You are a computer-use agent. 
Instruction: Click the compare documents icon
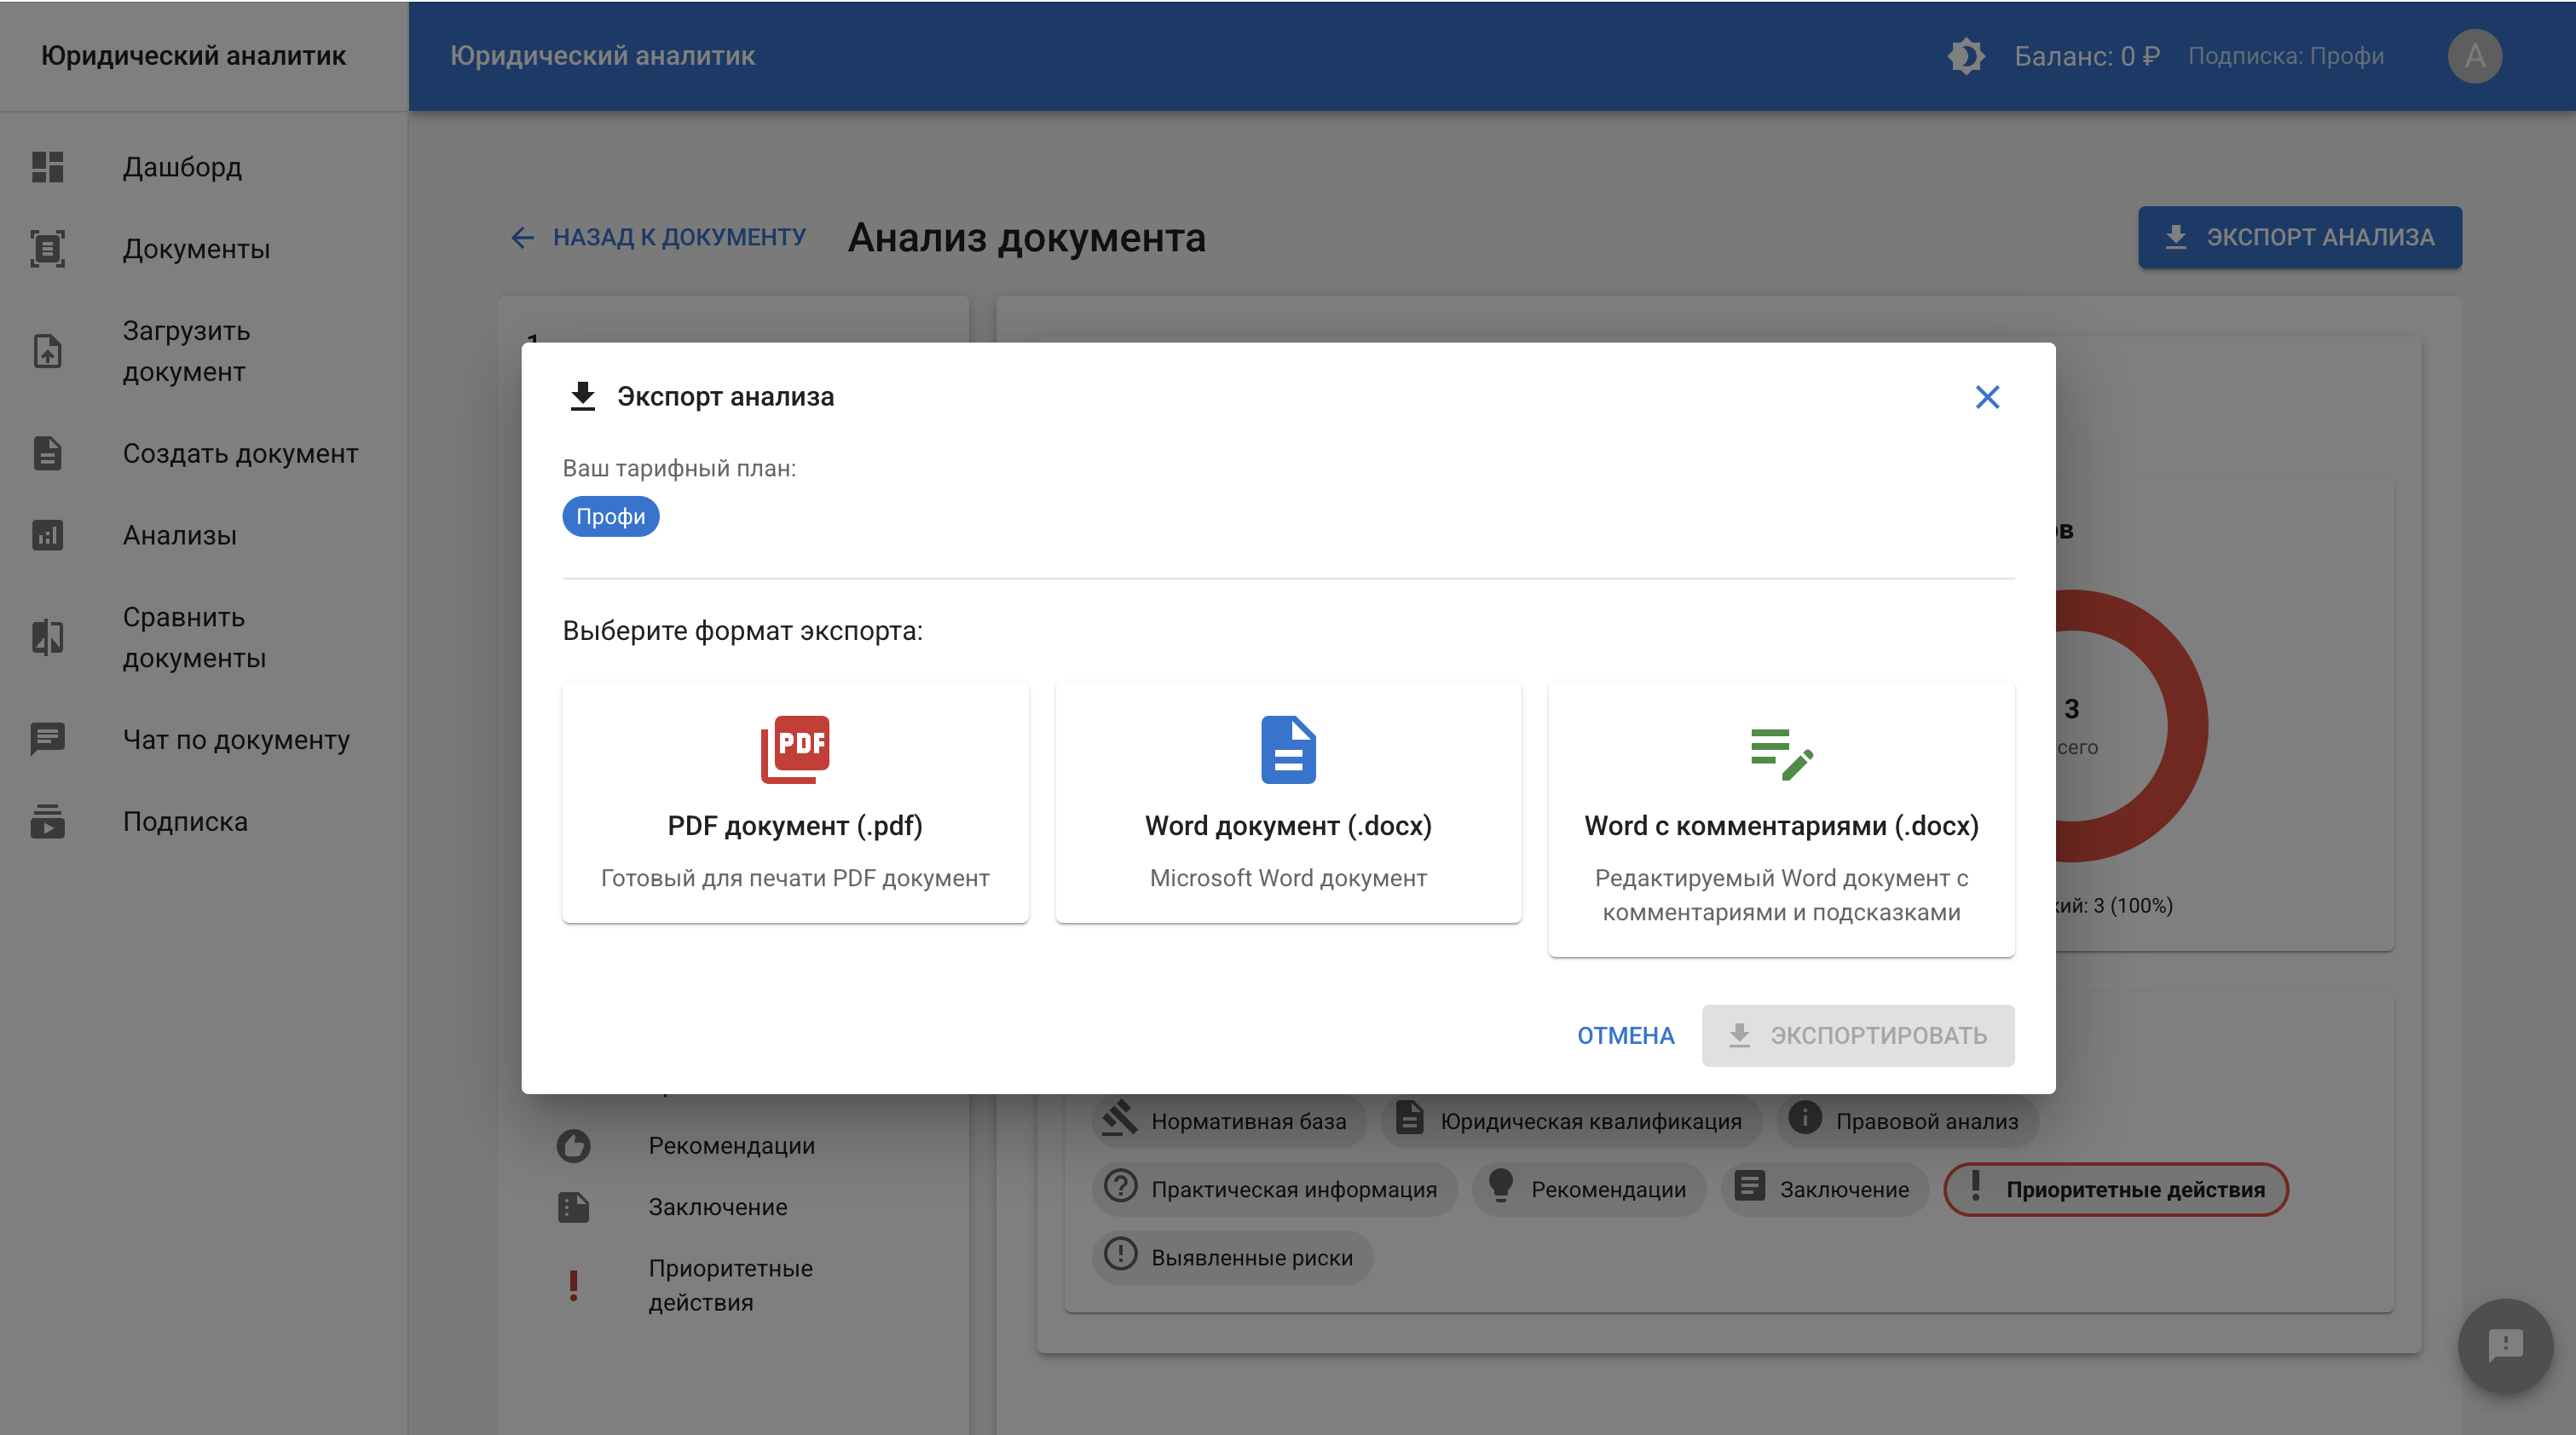point(47,637)
